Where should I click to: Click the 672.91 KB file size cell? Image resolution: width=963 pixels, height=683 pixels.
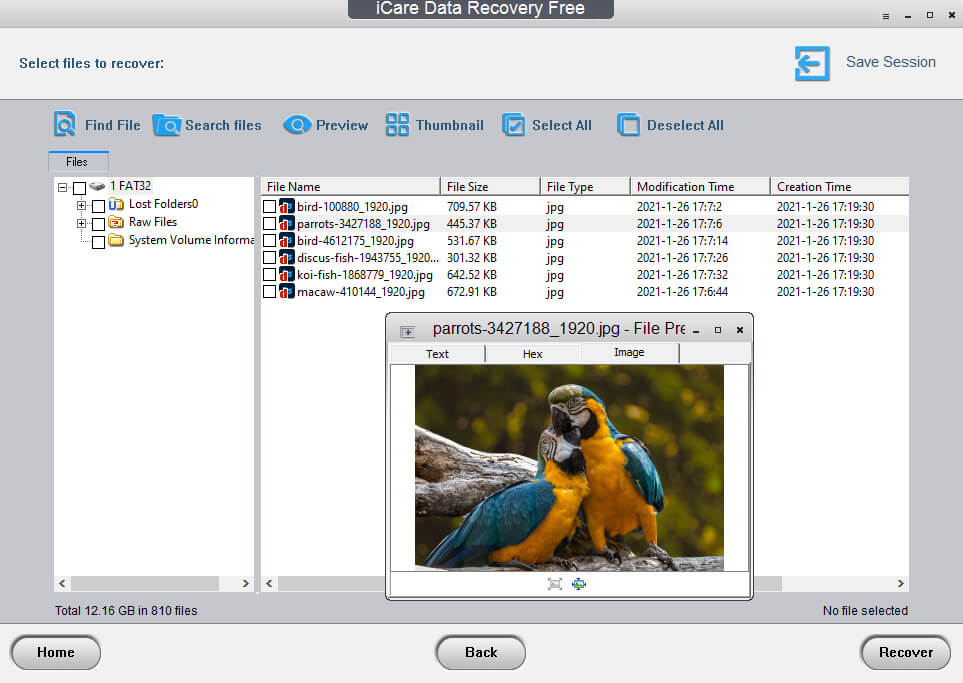coord(472,292)
